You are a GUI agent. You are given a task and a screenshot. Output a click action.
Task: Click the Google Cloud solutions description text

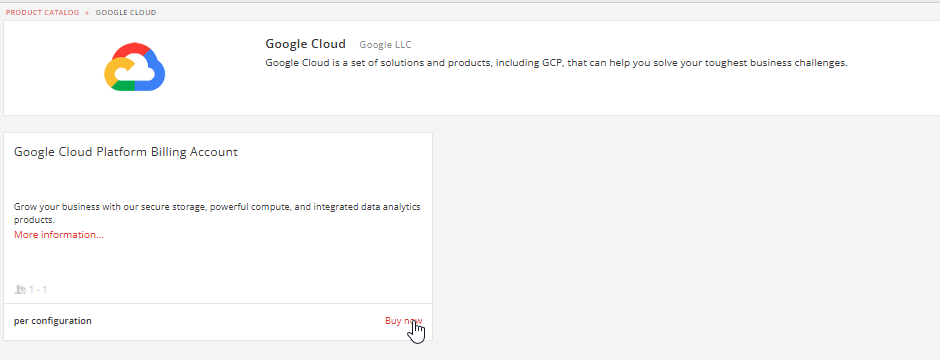click(556, 63)
